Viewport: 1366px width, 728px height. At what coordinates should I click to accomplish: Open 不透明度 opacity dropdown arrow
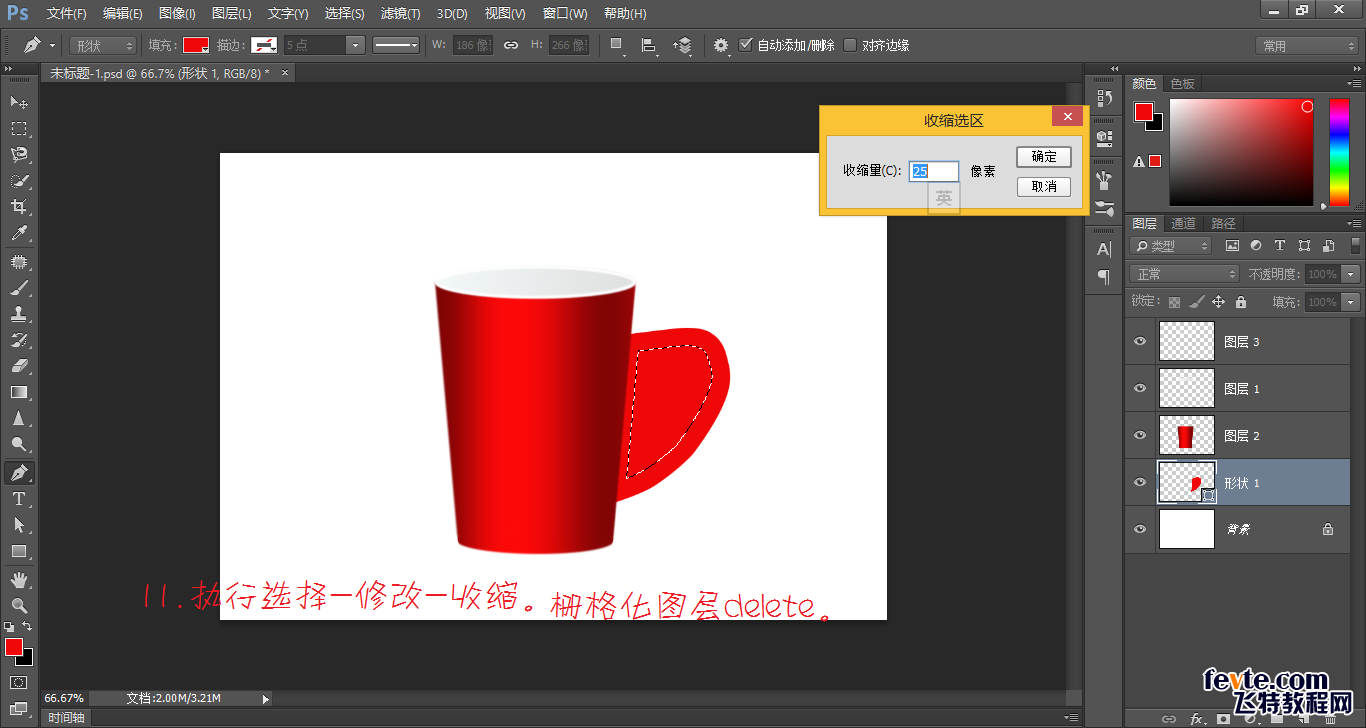click(x=1352, y=274)
